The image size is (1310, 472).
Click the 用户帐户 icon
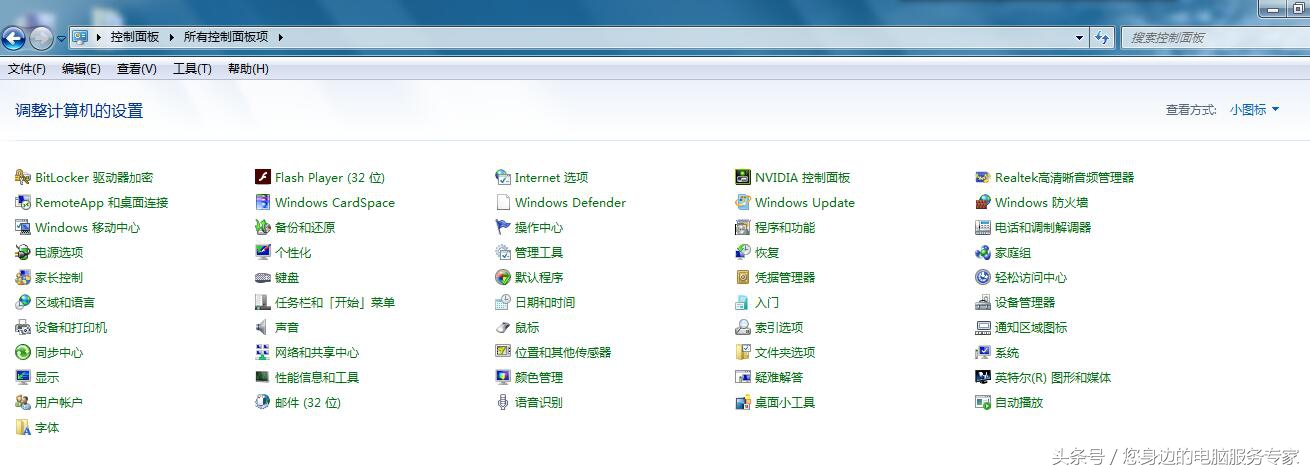[23, 402]
